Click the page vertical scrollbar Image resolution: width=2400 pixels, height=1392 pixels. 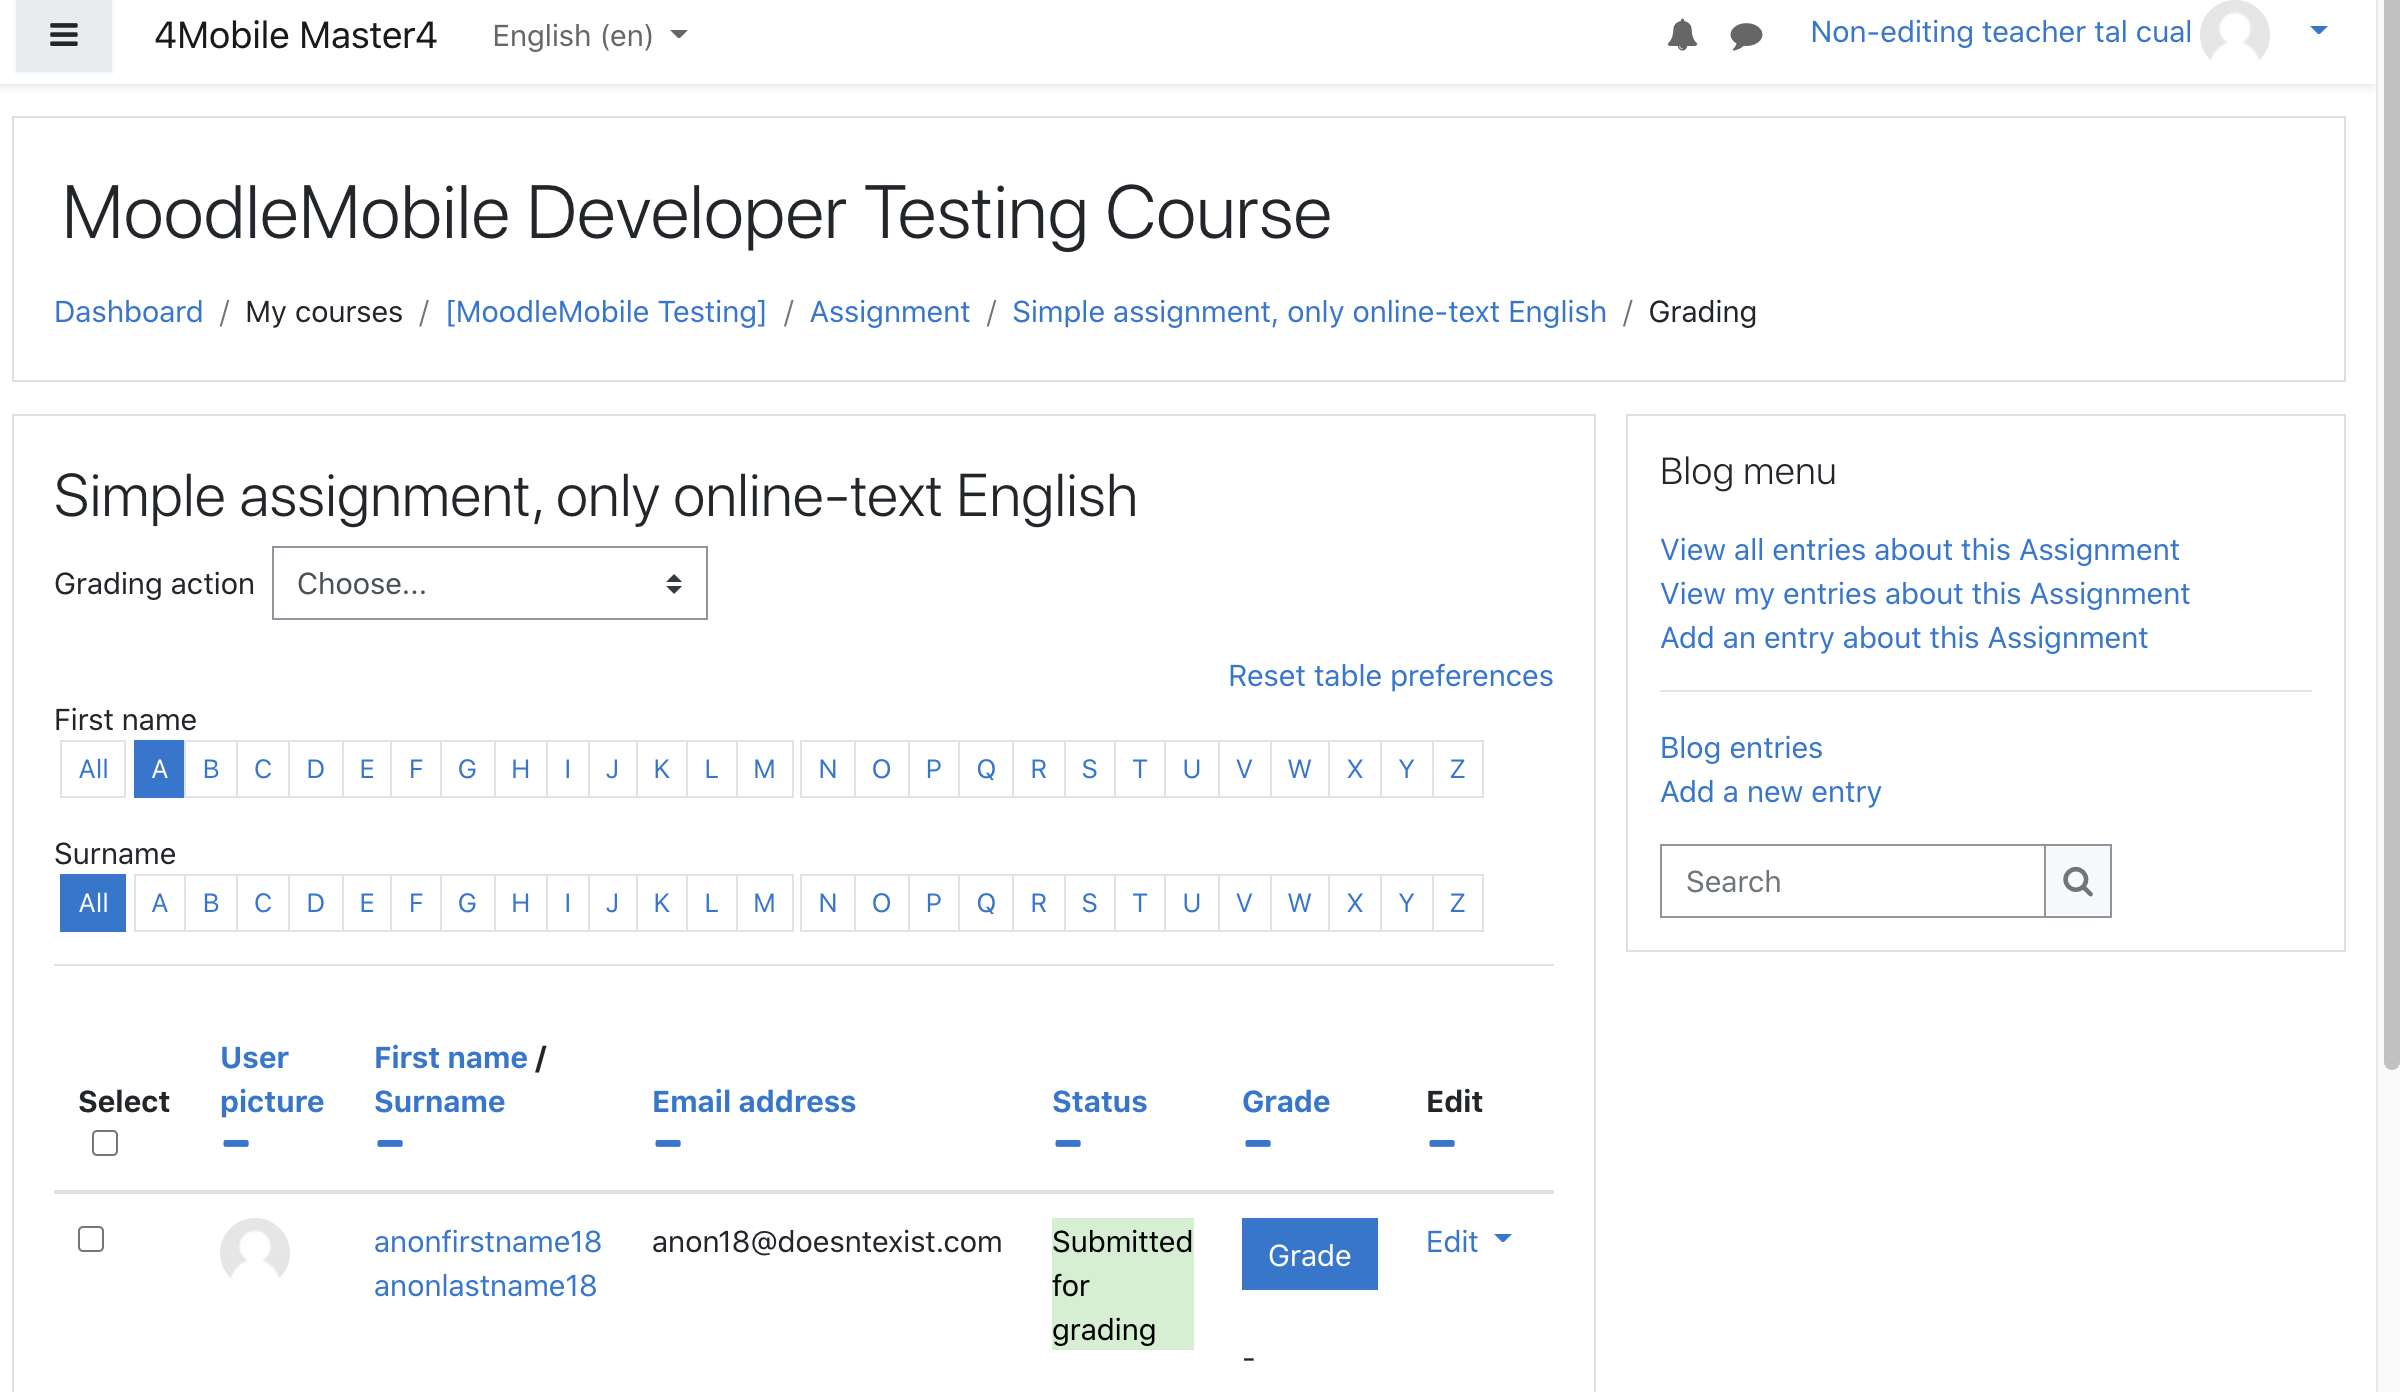pos(2391,535)
